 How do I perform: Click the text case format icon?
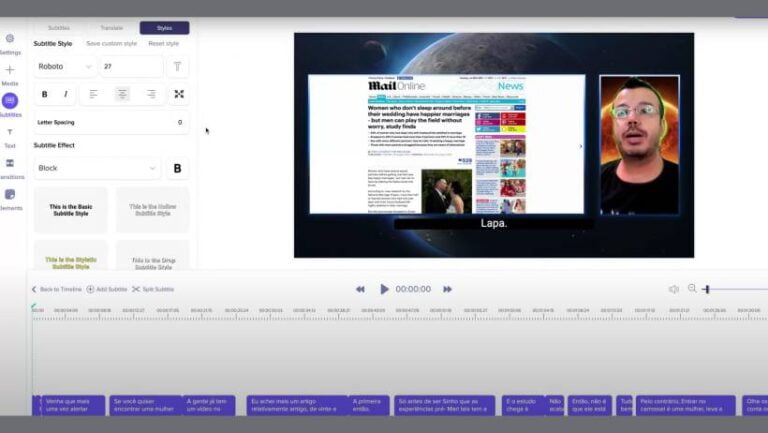point(177,66)
